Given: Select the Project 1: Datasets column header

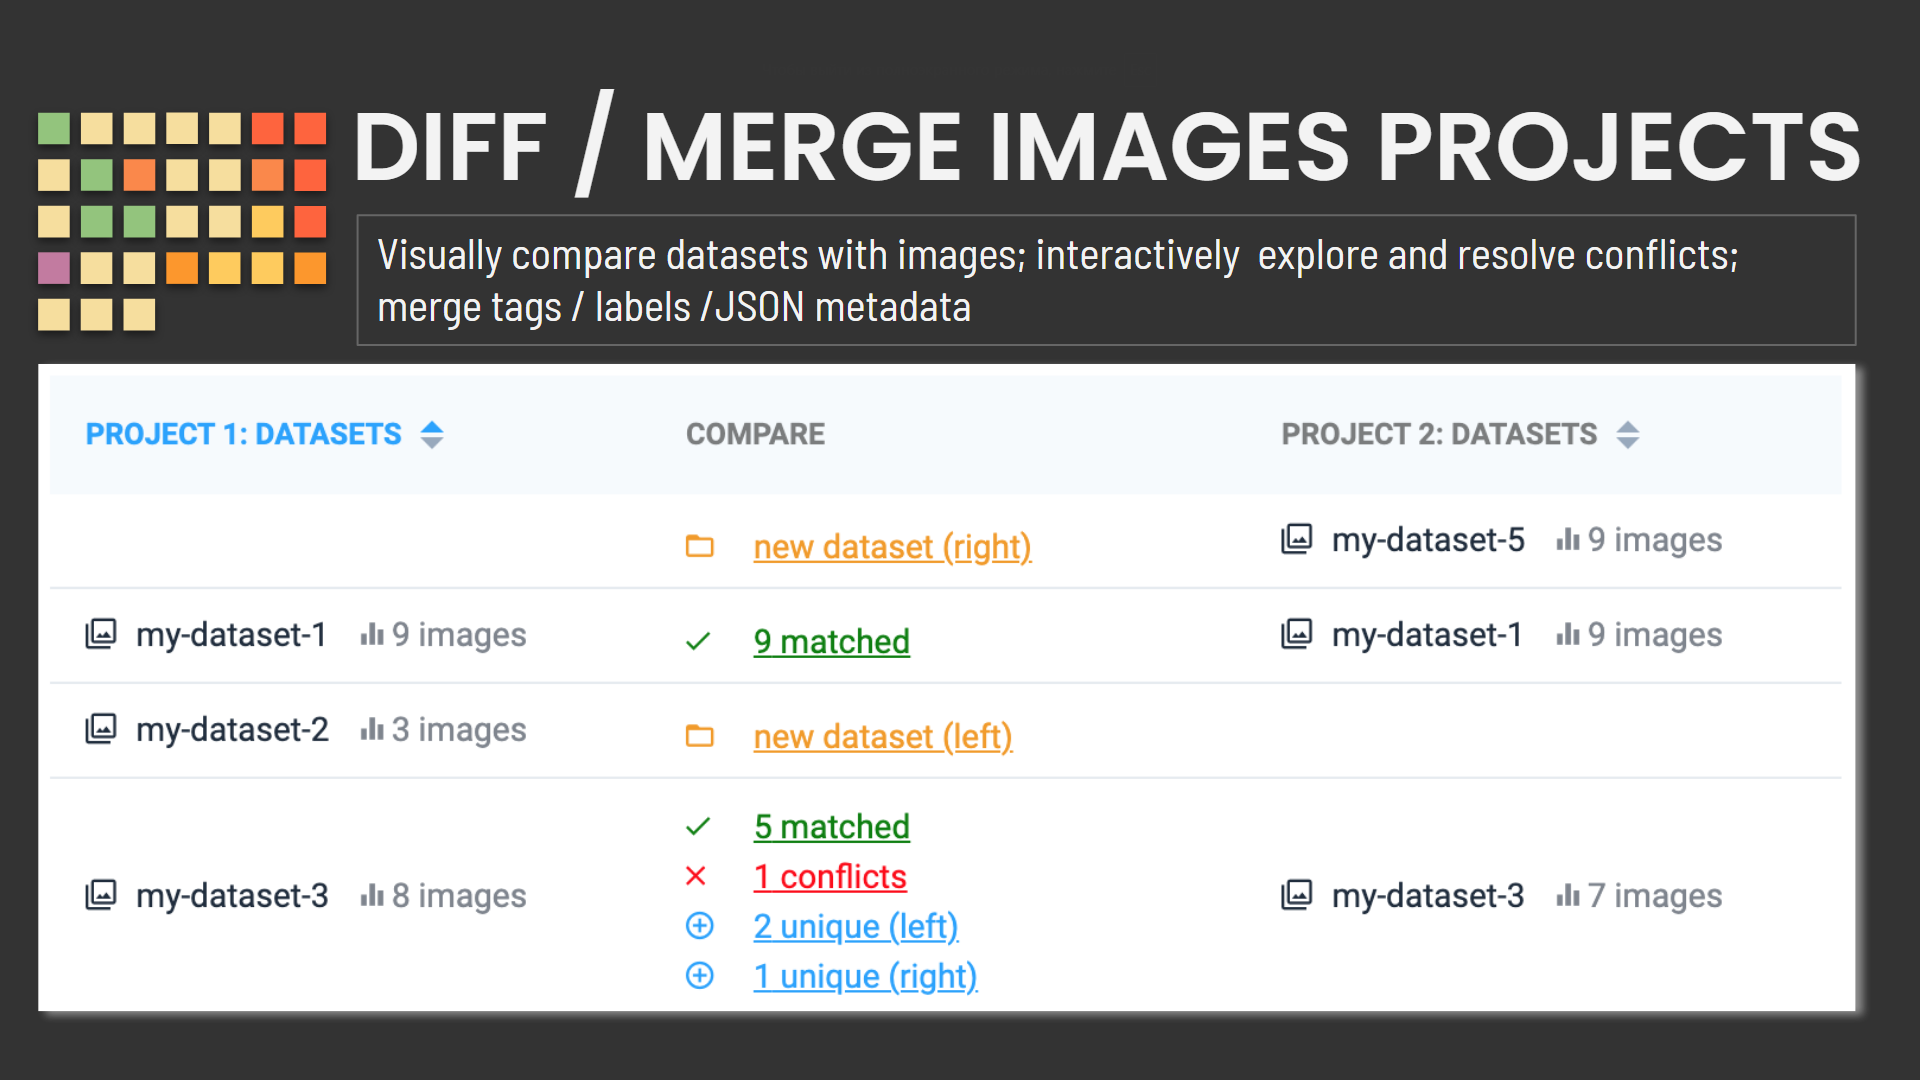Looking at the screenshot, I should pyautogui.click(x=243, y=434).
